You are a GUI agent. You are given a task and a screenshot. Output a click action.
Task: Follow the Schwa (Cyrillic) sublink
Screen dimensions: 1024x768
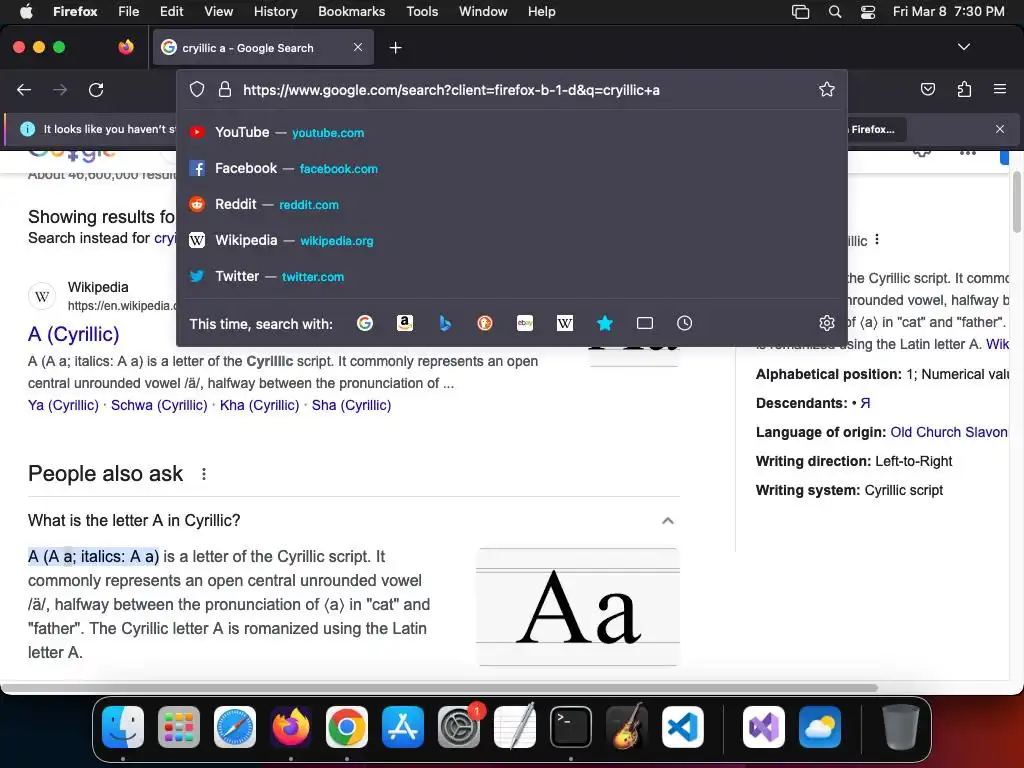tap(159, 405)
